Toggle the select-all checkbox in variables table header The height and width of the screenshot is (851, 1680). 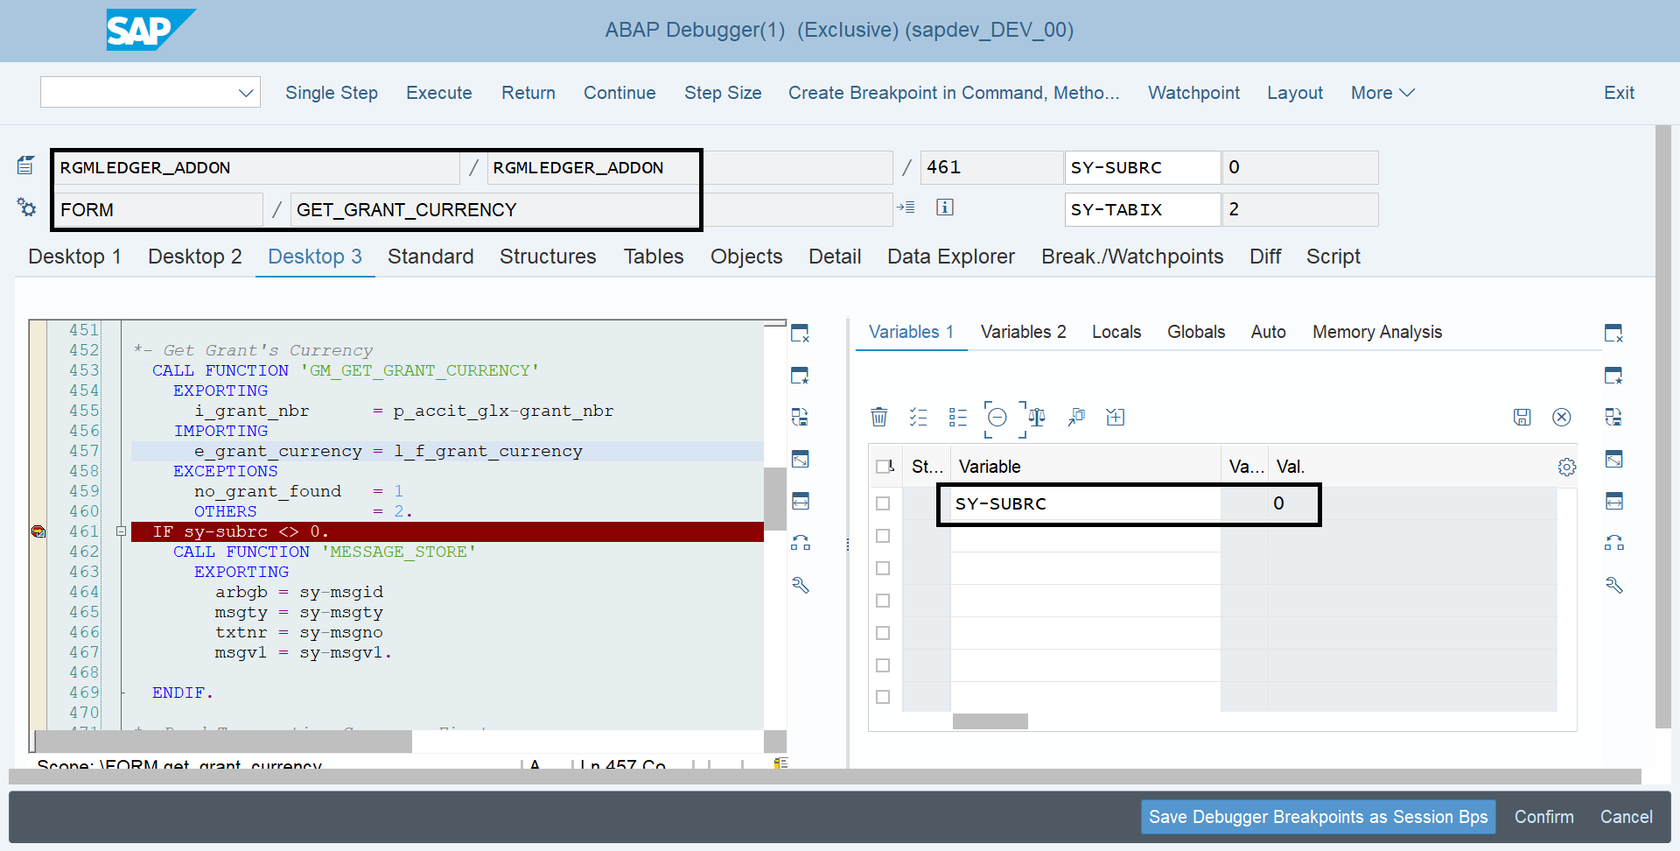[x=884, y=466]
